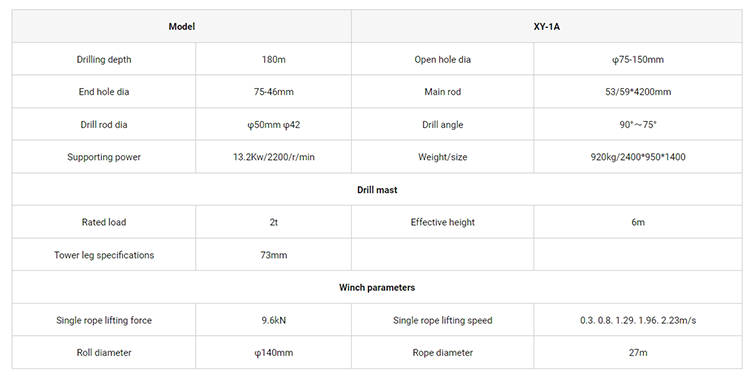Select the Rated load label

coord(104,222)
